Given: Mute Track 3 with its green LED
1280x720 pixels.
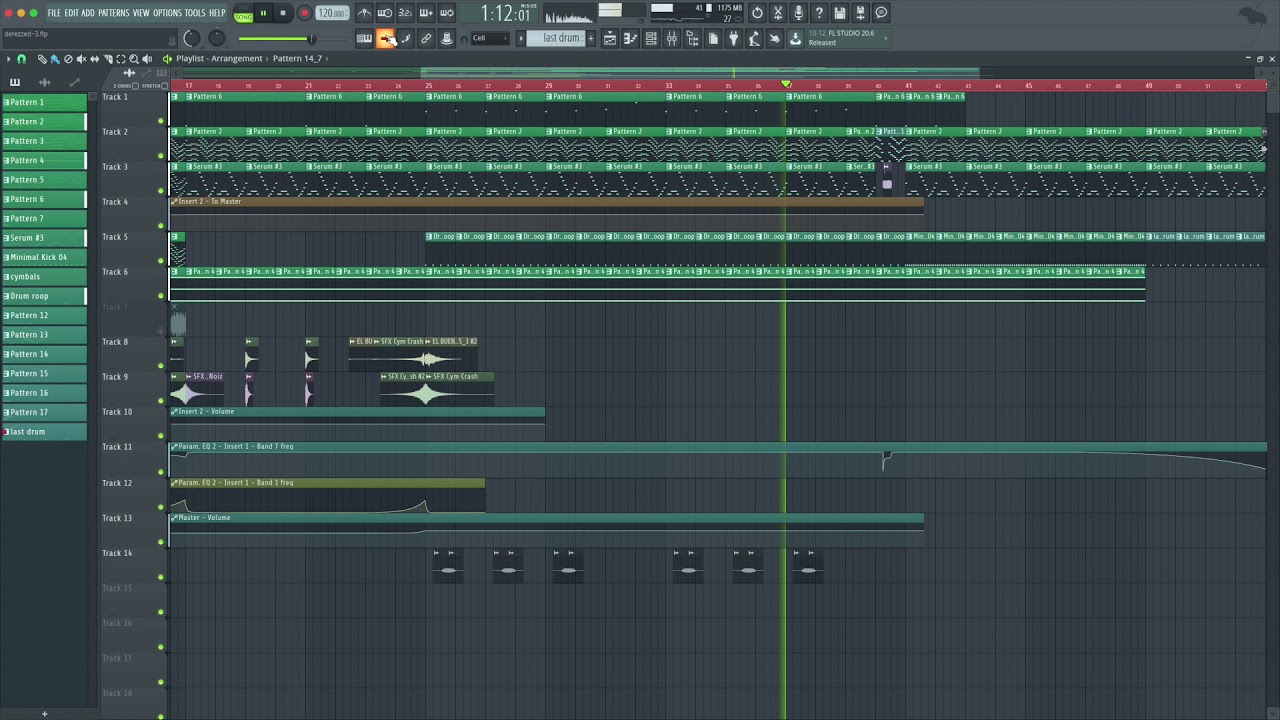Looking at the screenshot, I should 160,191.
